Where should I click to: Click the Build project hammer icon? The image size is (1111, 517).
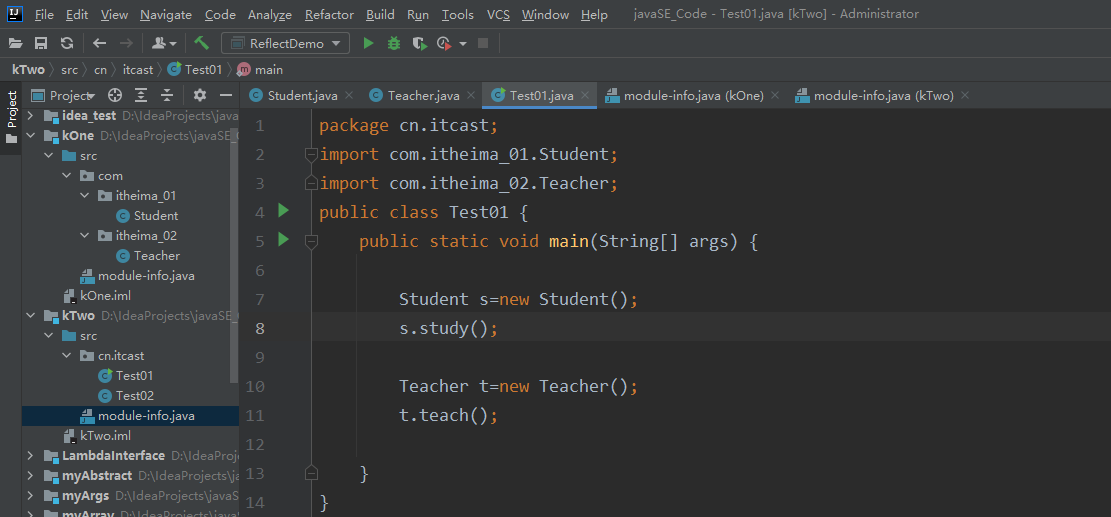coord(202,43)
